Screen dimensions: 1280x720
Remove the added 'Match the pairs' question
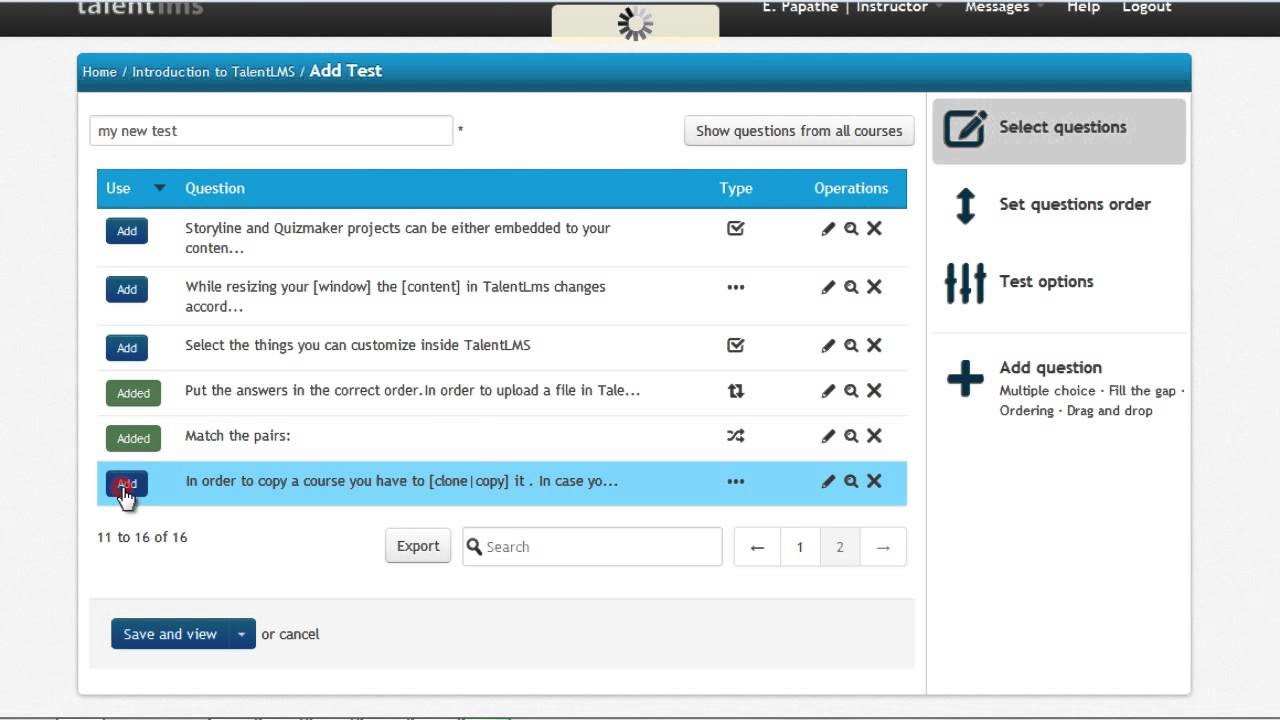click(x=133, y=438)
